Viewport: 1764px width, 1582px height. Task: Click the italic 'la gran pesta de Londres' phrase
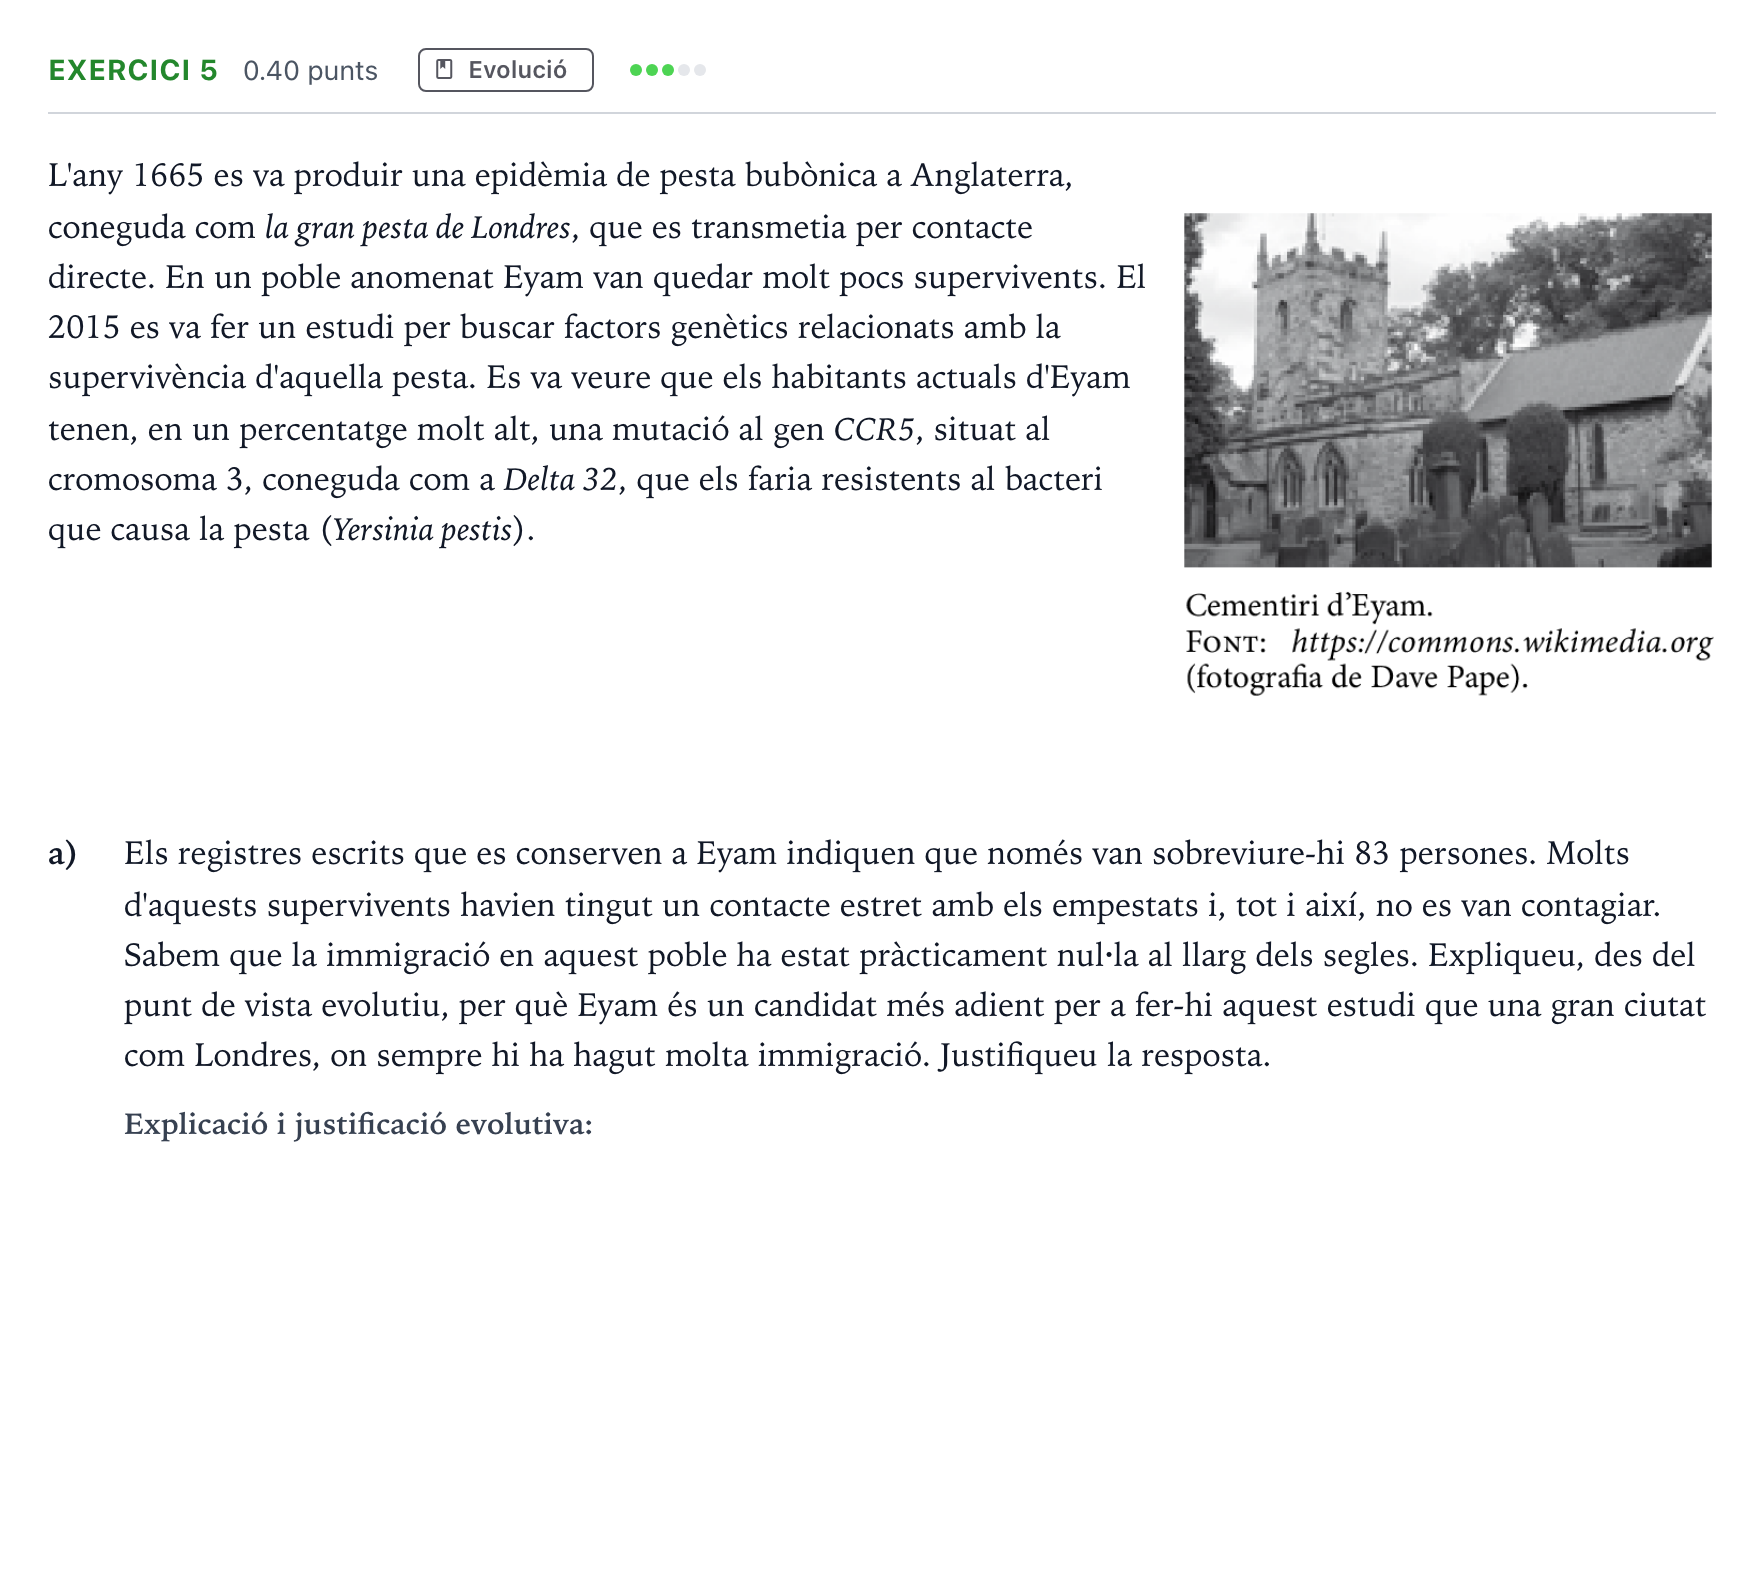click(417, 228)
